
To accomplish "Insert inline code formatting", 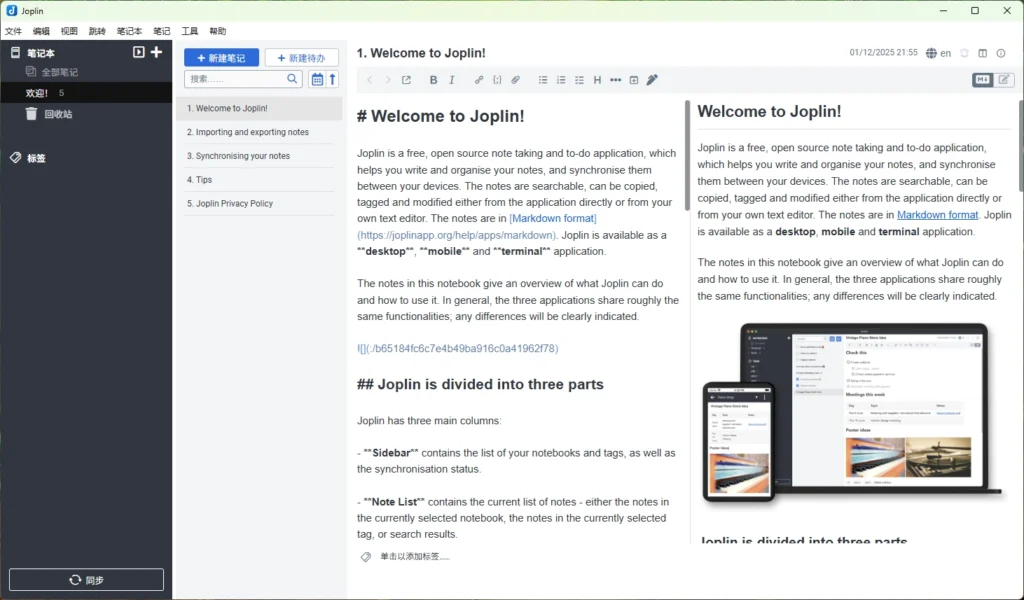I will point(497,80).
